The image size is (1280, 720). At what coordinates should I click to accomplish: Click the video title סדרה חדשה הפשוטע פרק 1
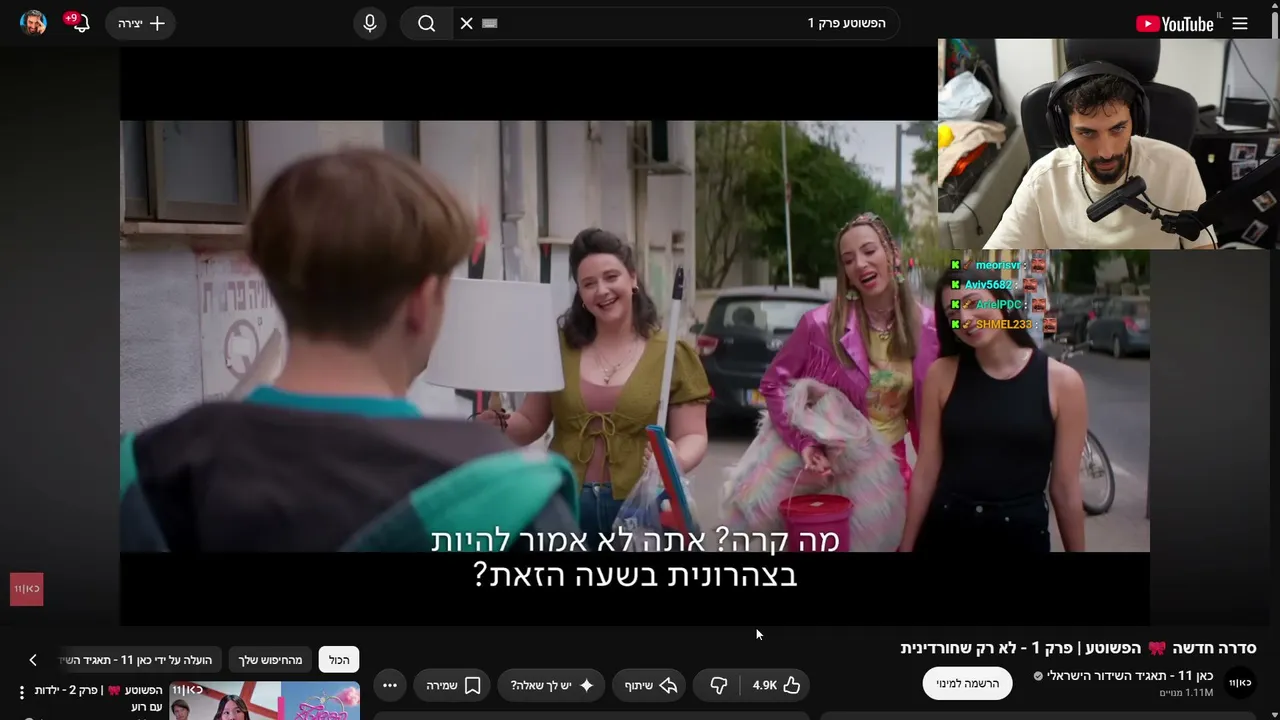[x=1078, y=648]
